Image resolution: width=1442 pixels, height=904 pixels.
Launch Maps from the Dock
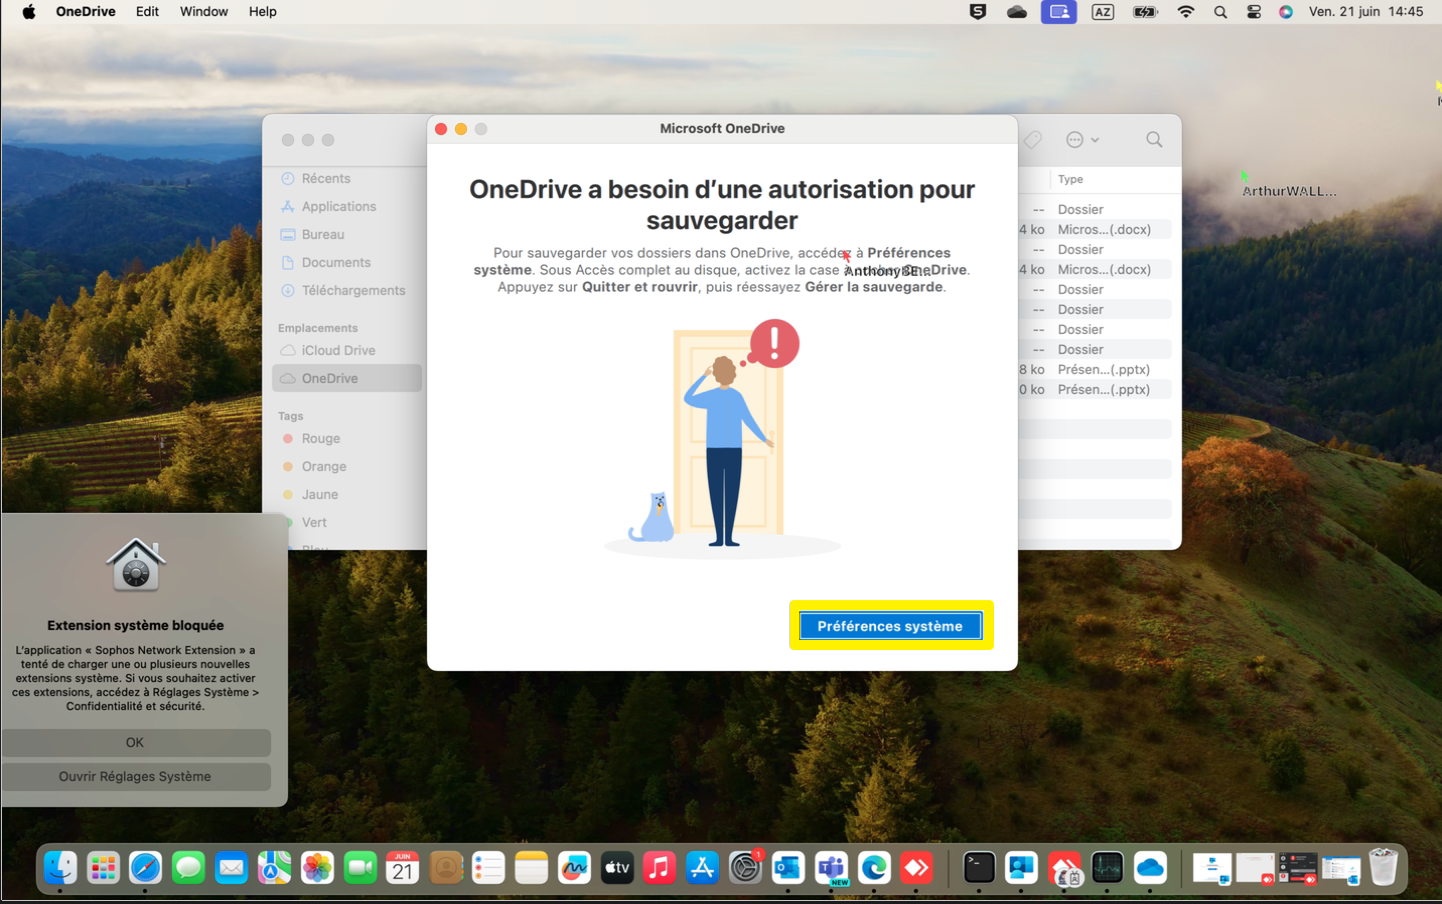pyautogui.click(x=274, y=868)
